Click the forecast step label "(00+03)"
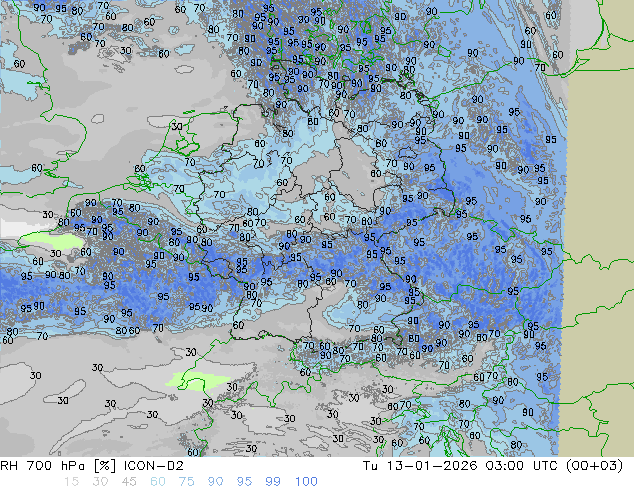The width and height of the screenshot is (634, 490). [x=594, y=466]
